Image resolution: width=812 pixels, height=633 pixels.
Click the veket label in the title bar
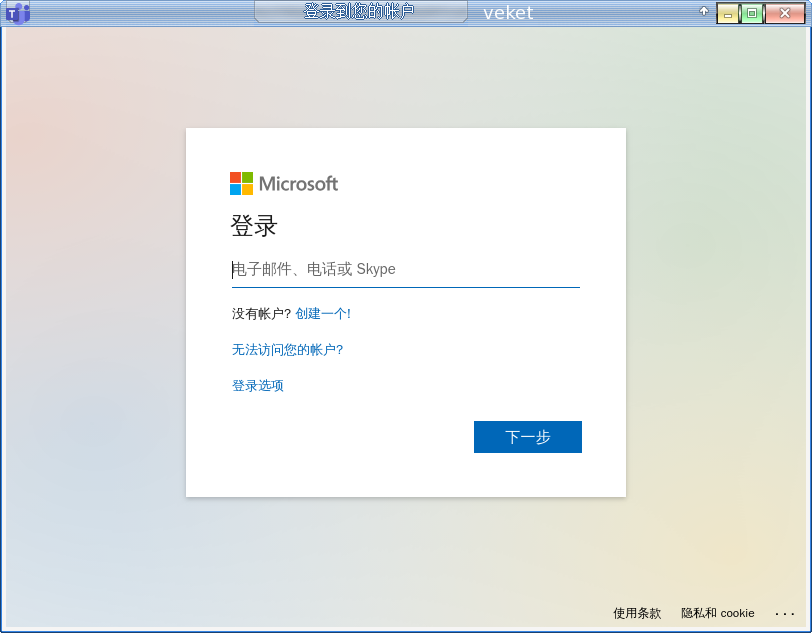[x=508, y=12]
